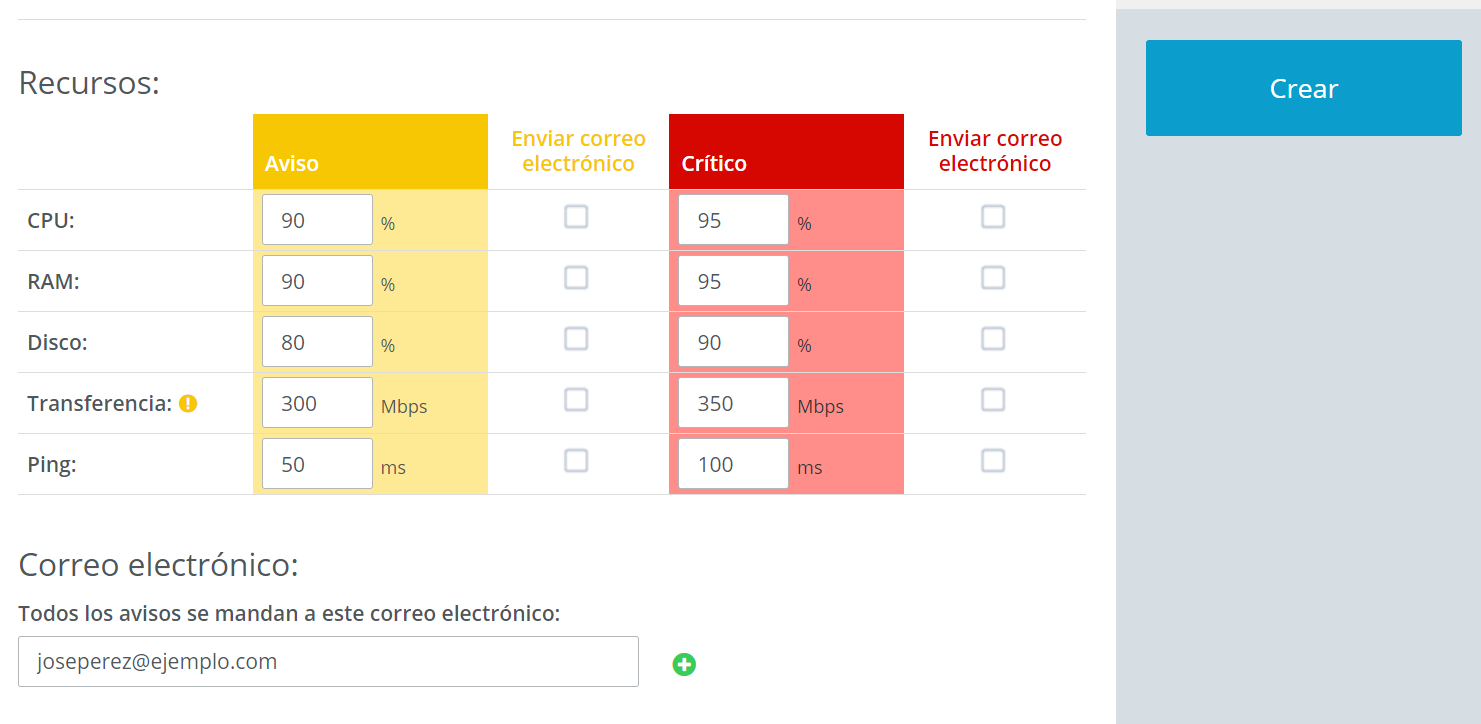Image resolution: width=1481 pixels, height=724 pixels.
Task: Click the Transferencia Crítico Mbps field
Action: pos(733,403)
